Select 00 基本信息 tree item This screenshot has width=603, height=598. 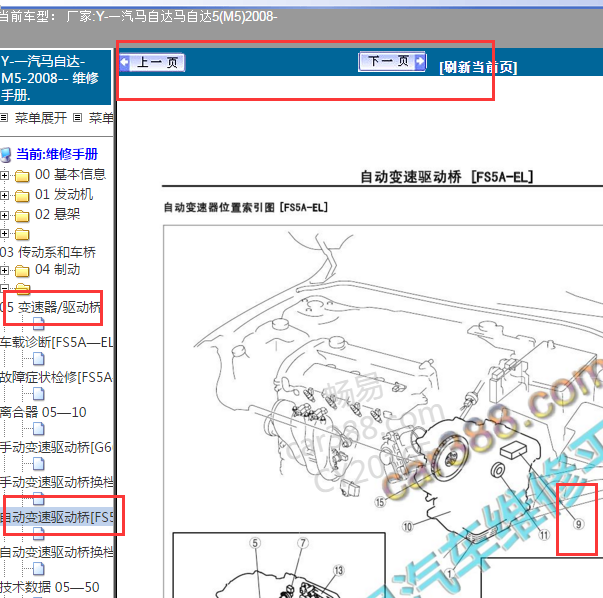70,175
